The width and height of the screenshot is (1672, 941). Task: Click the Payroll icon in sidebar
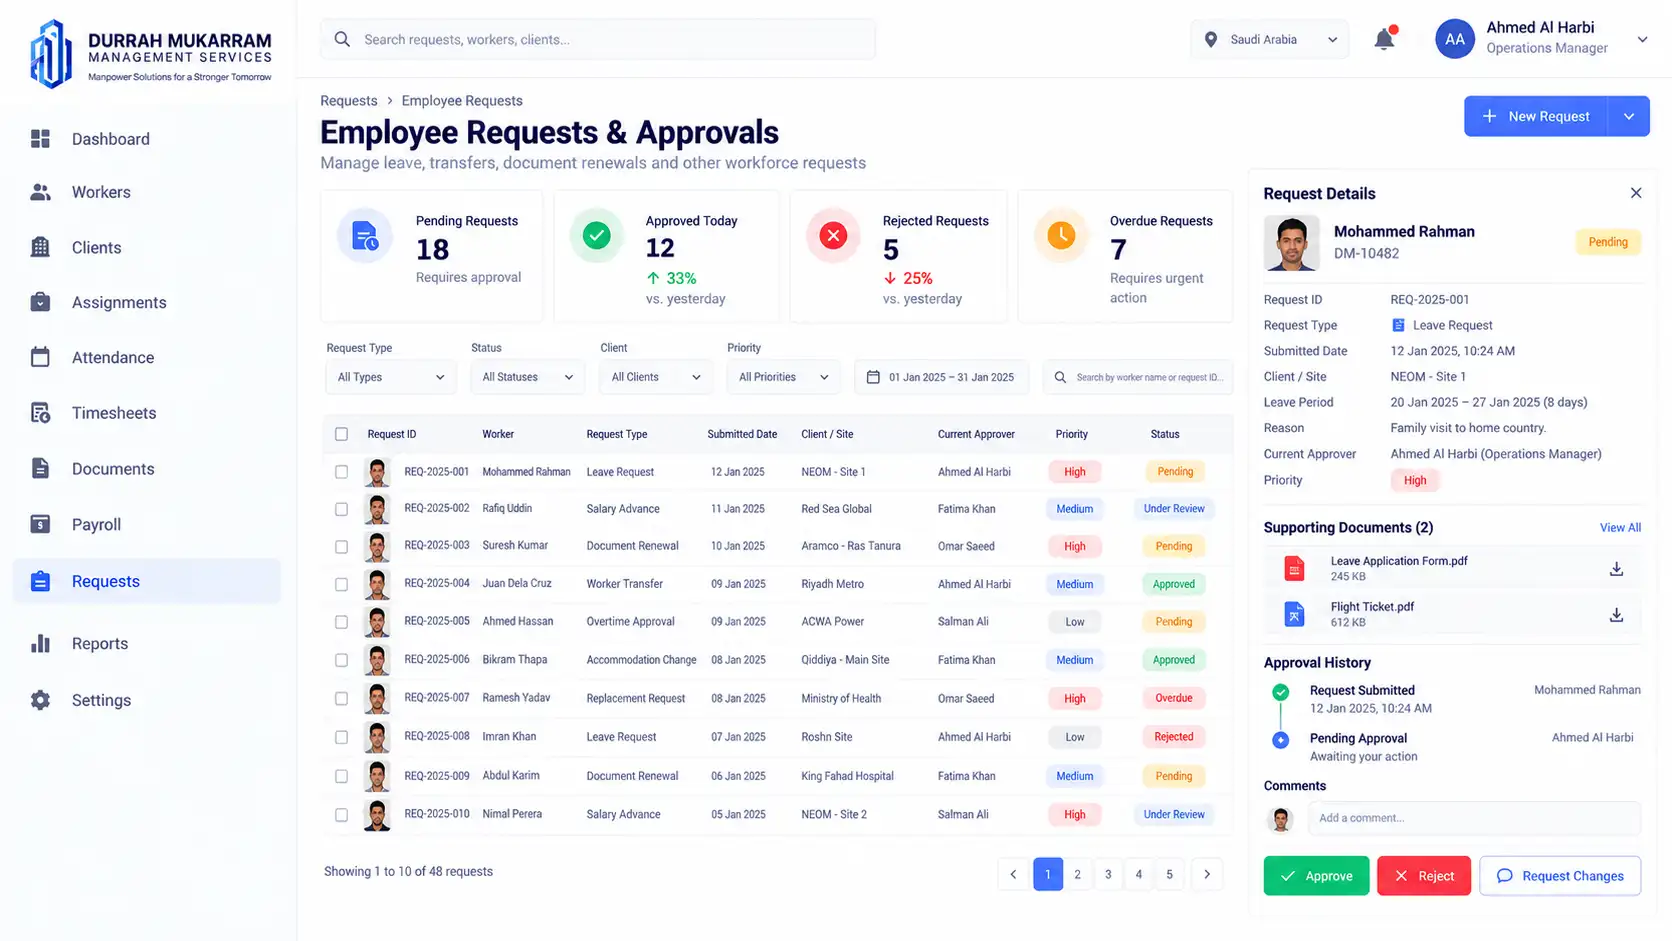click(40, 524)
